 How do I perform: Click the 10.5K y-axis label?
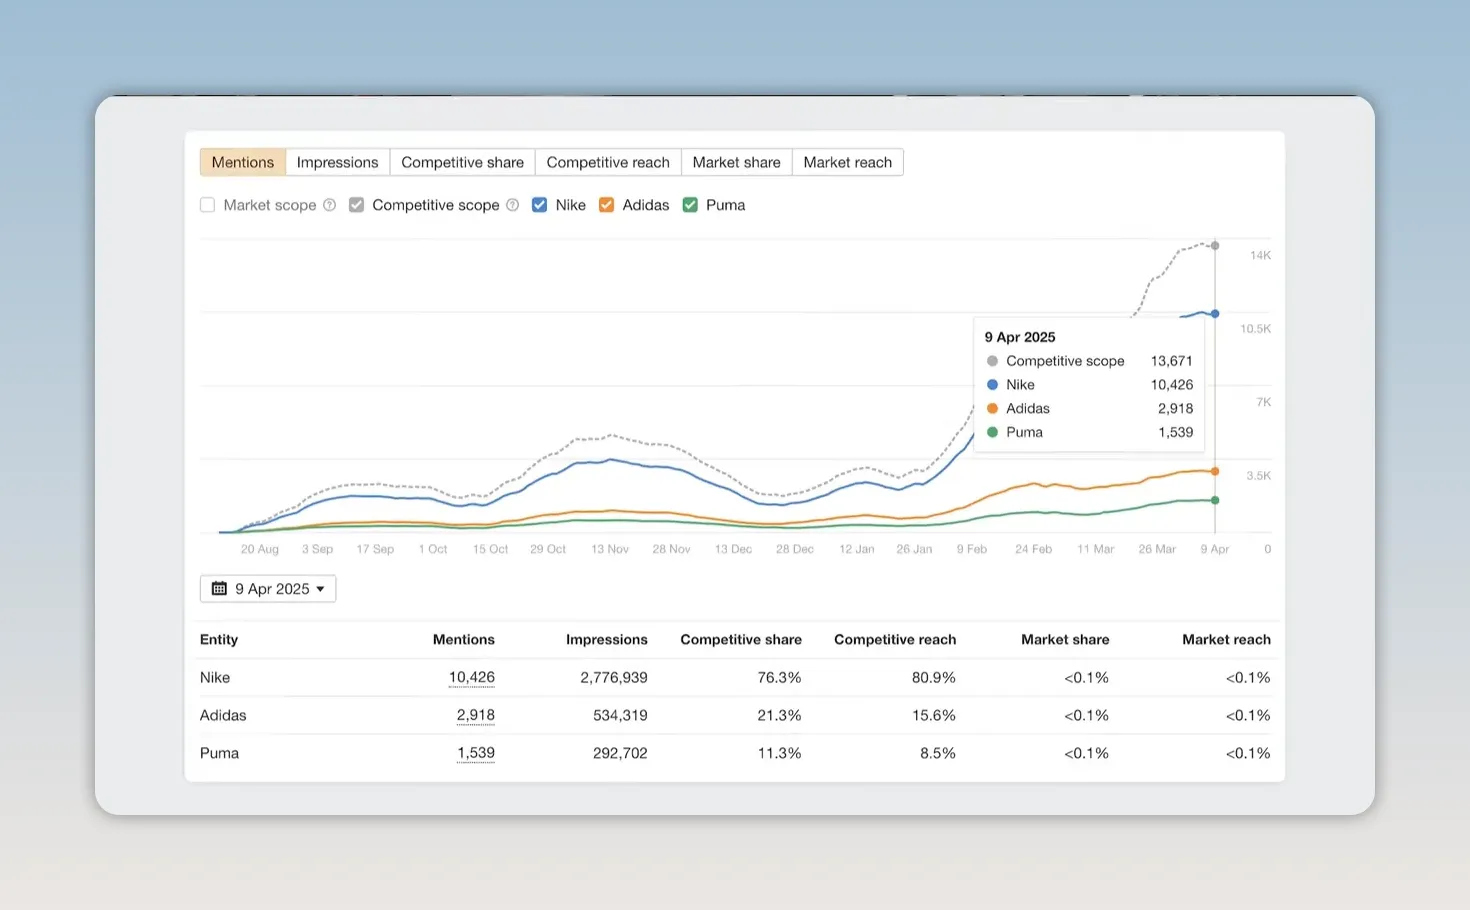point(1256,329)
